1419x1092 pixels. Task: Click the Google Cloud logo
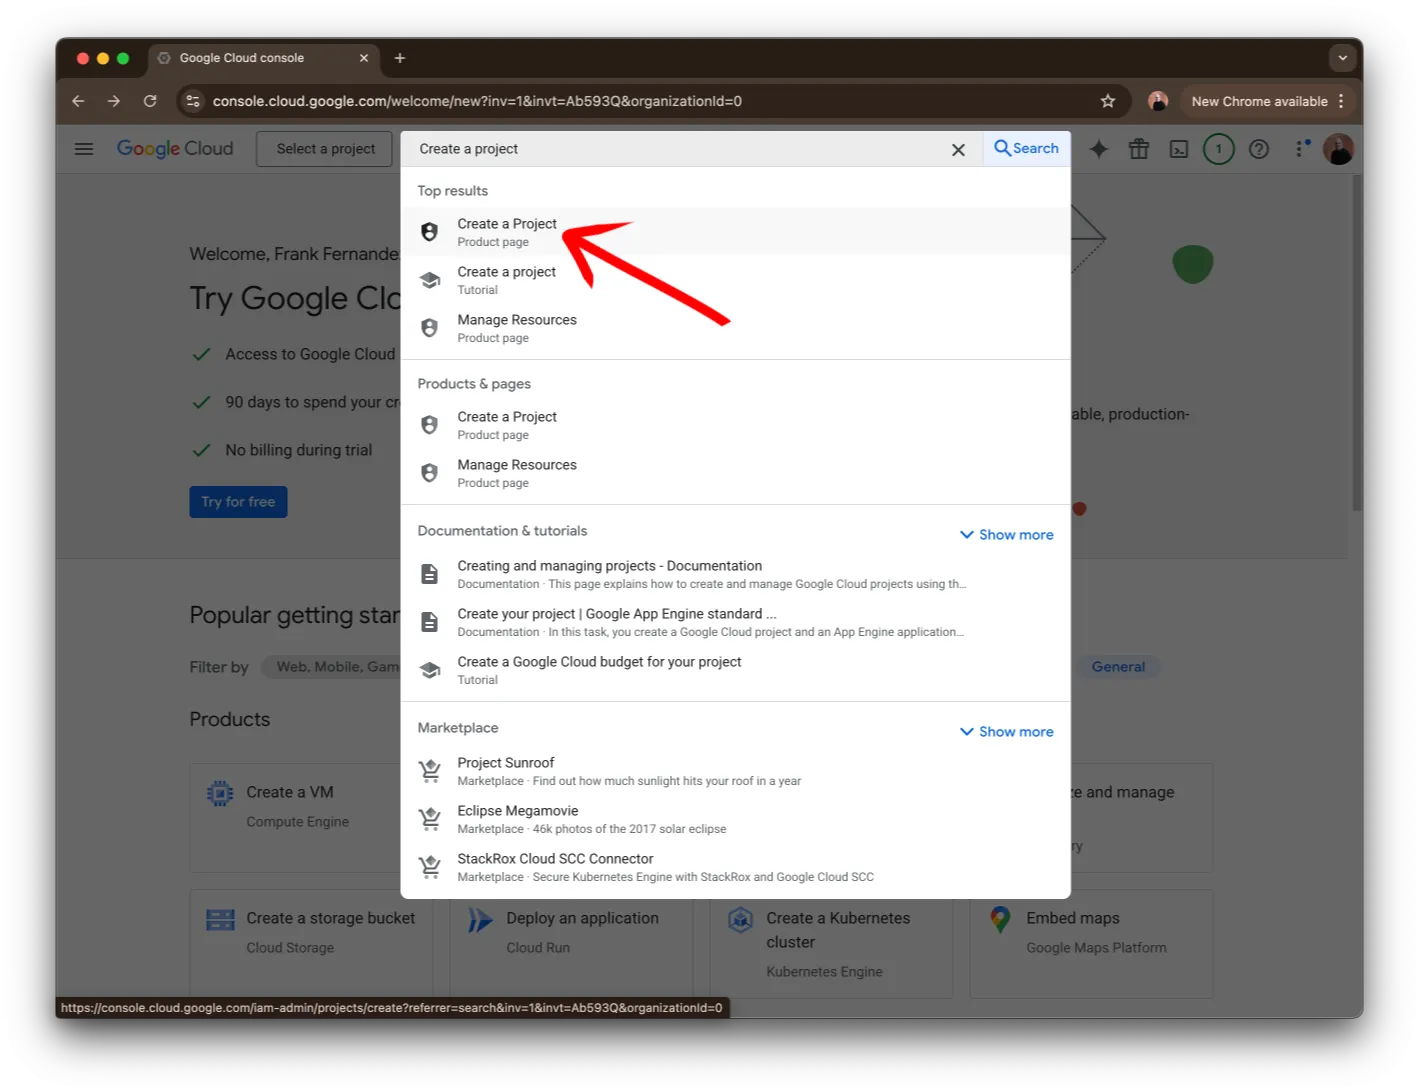[x=175, y=149]
